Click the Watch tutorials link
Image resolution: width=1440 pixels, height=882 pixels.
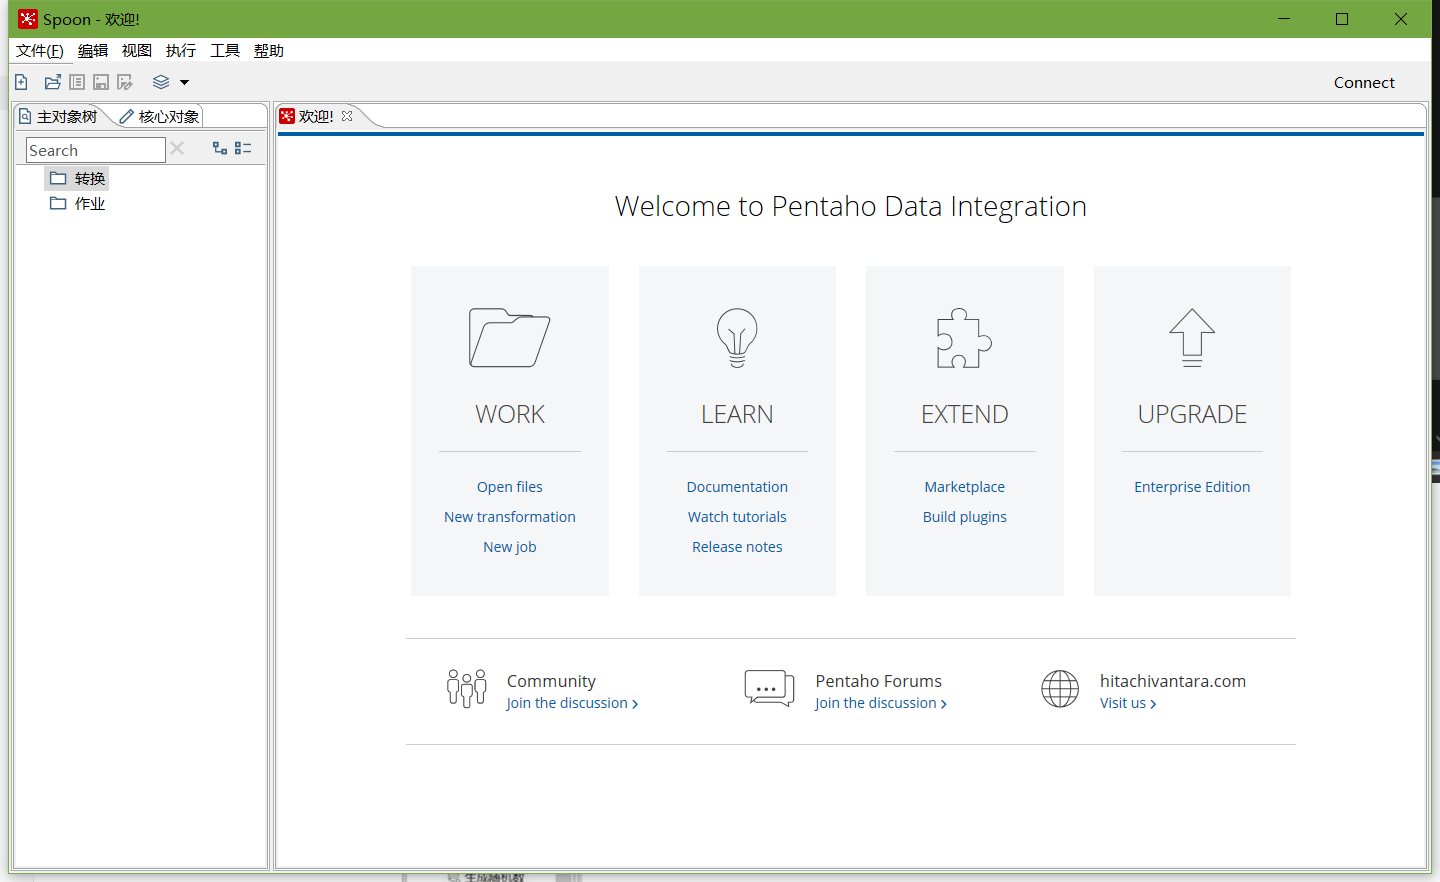point(737,517)
